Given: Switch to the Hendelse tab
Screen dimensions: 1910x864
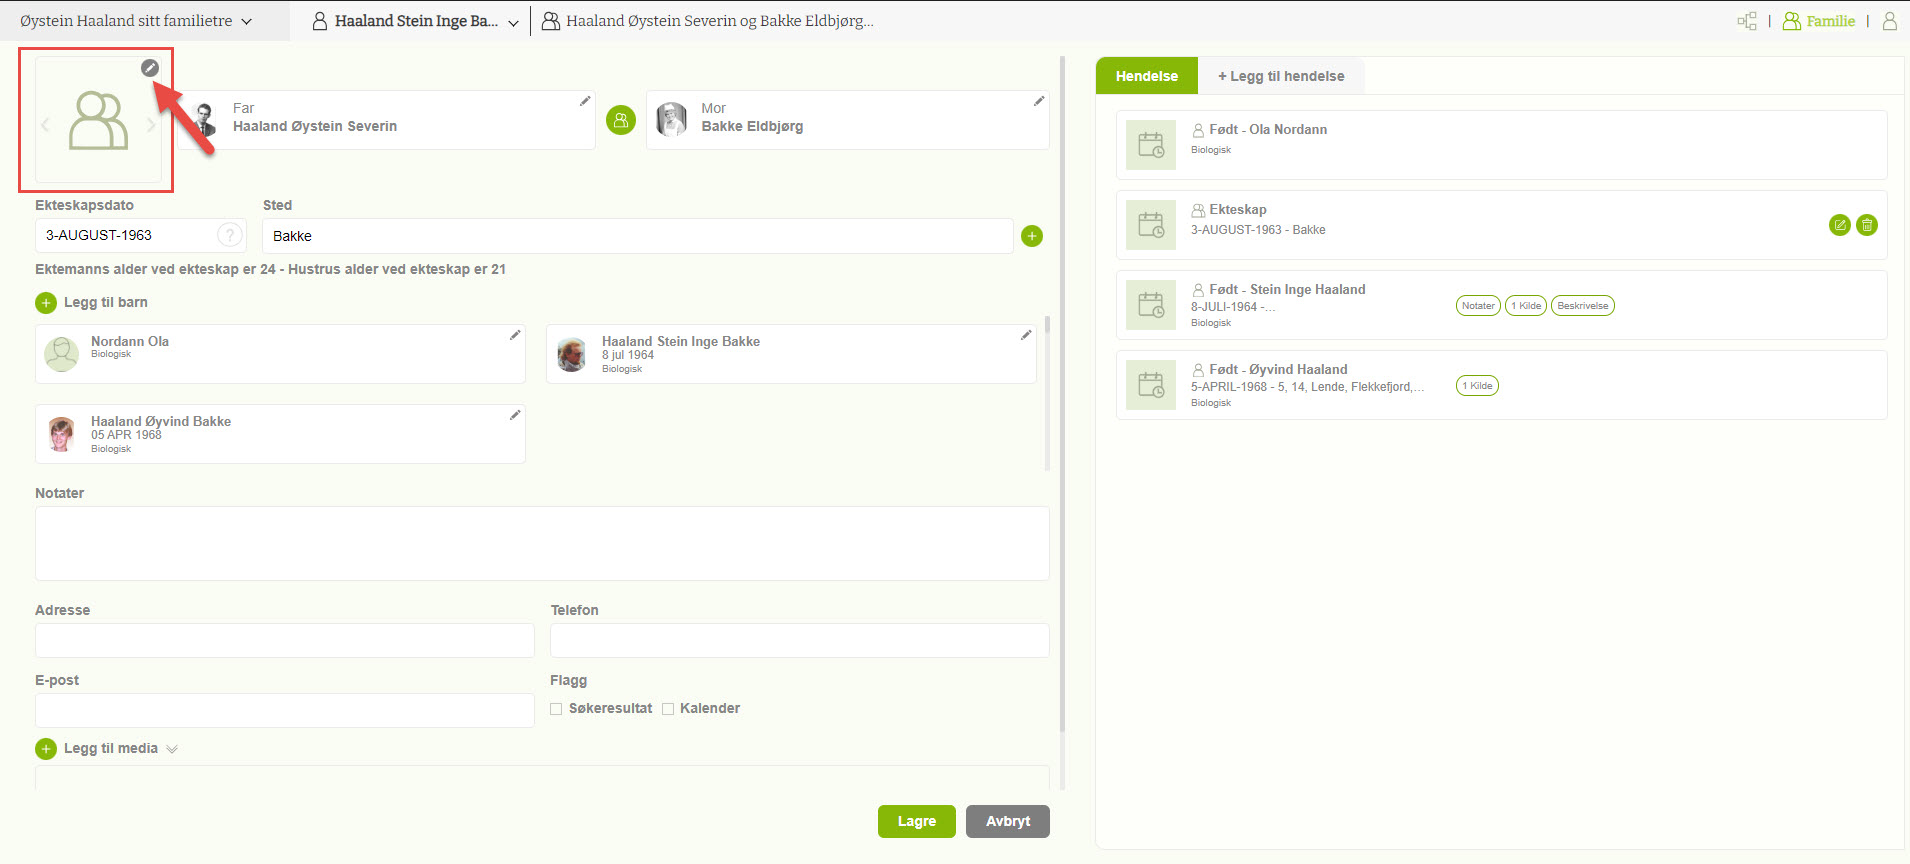Looking at the screenshot, I should pyautogui.click(x=1146, y=76).
